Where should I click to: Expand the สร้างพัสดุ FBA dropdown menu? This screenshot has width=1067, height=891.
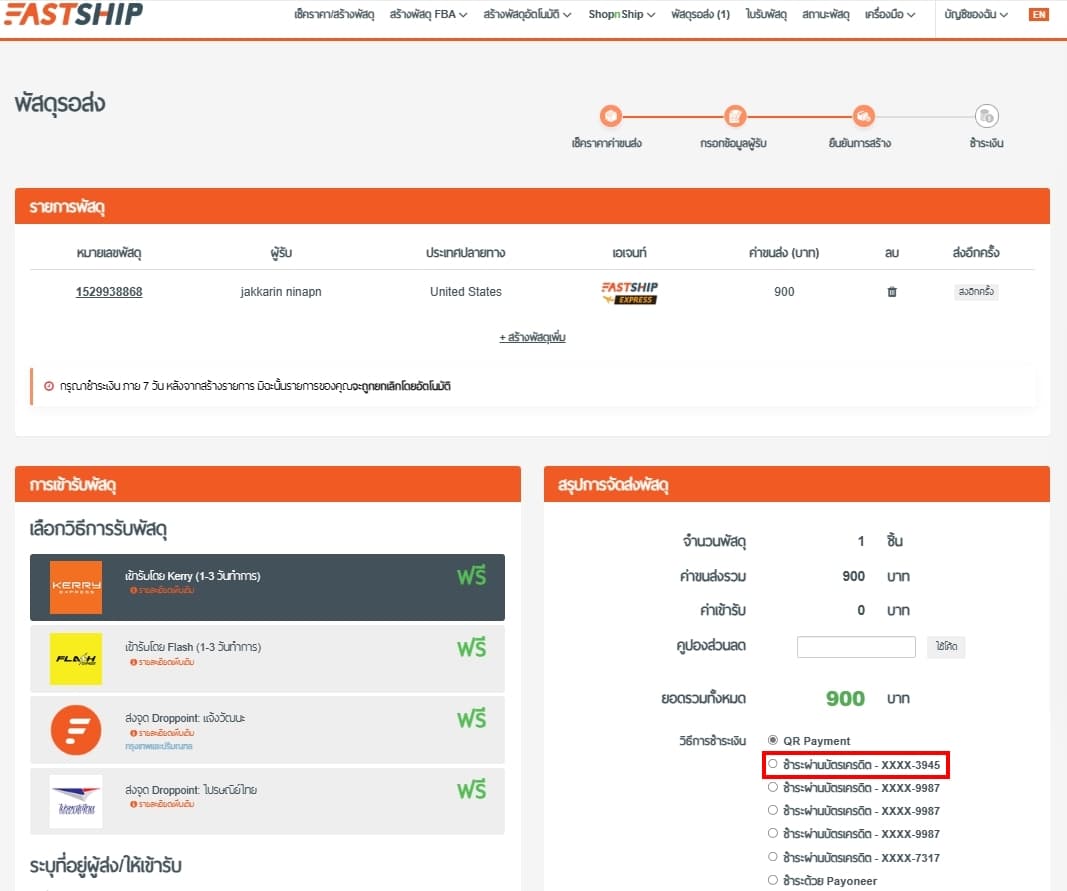(428, 14)
